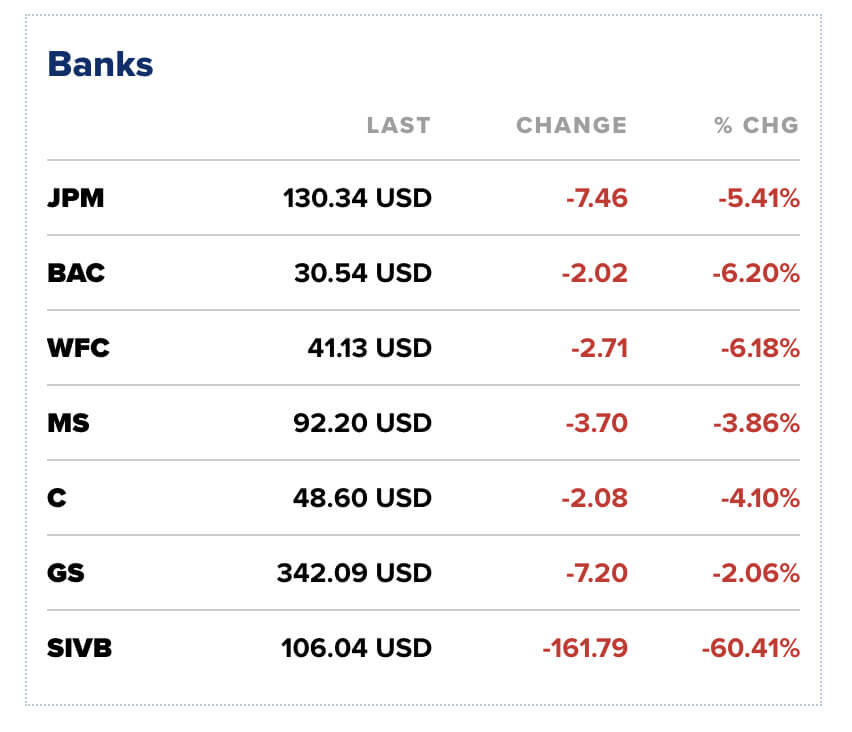This screenshot has width=852, height=732.
Task: Select the MS ticker symbol
Action: pyautogui.click(x=68, y=423)
